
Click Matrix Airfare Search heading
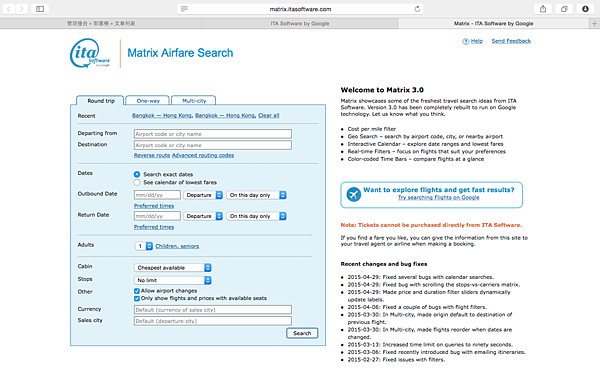[180, 53]
